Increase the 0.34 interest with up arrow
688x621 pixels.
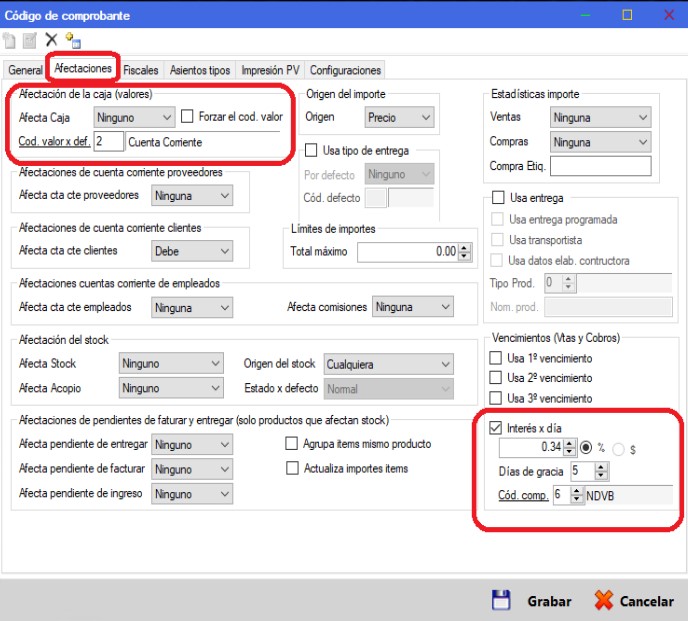(x=569, y=443)
